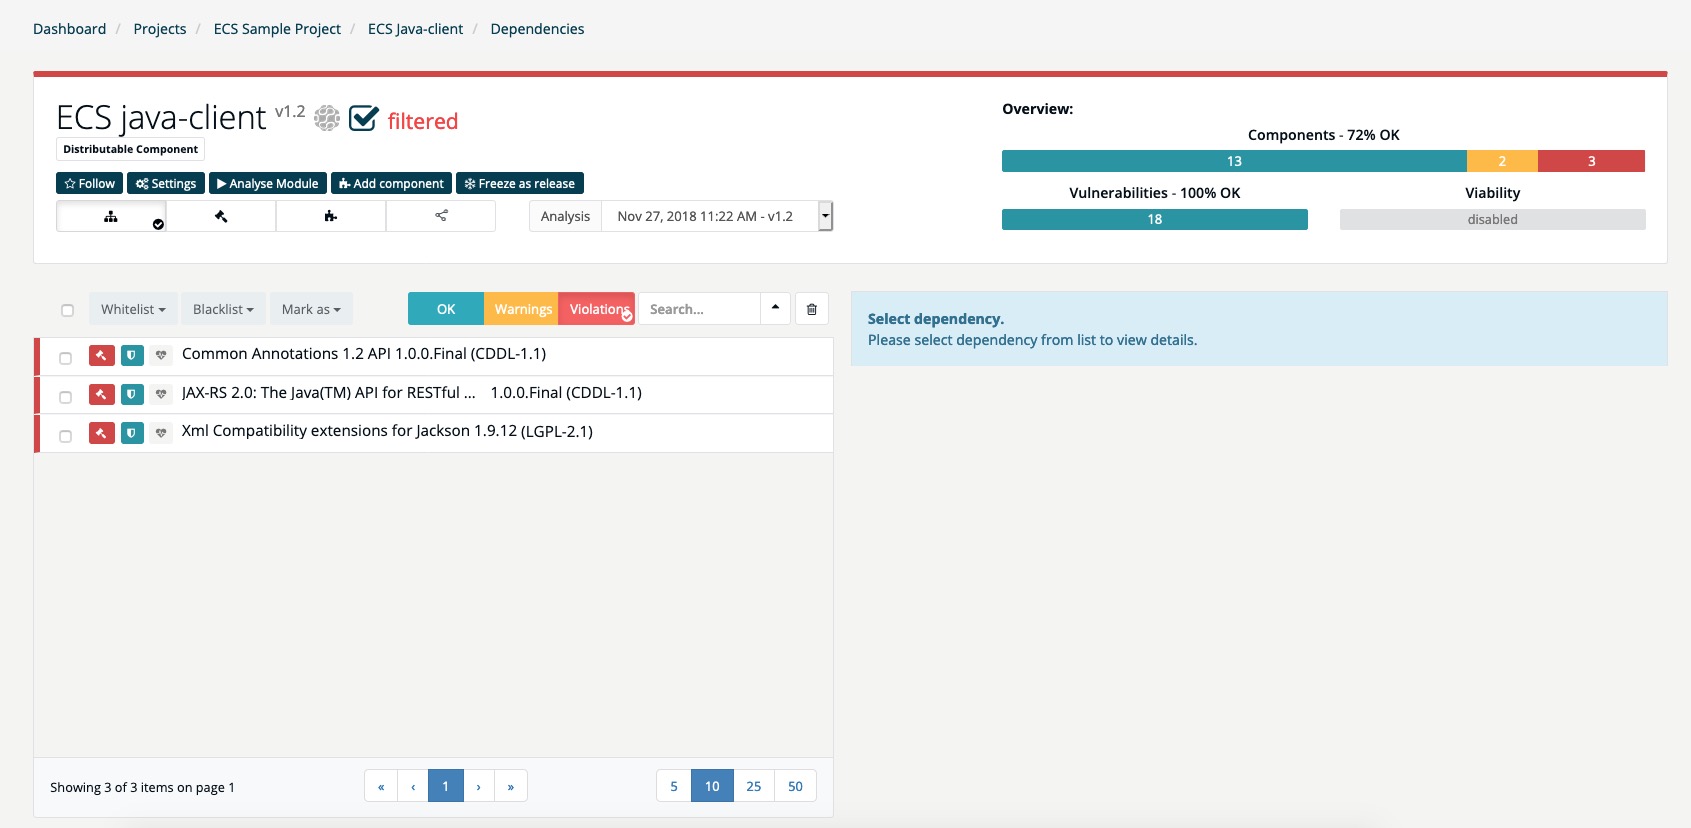Click the Add component button
The image size is (1691, 828).
tap(391, 184)
